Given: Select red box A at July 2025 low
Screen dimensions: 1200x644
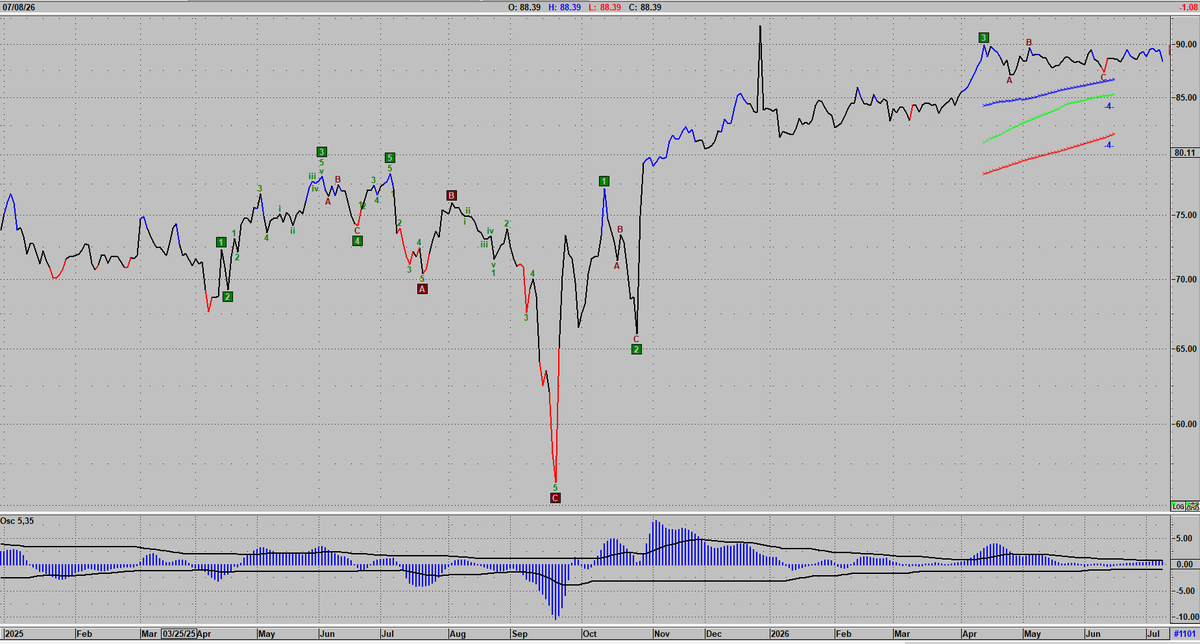Looking at the screenshot, I should 422,289.
